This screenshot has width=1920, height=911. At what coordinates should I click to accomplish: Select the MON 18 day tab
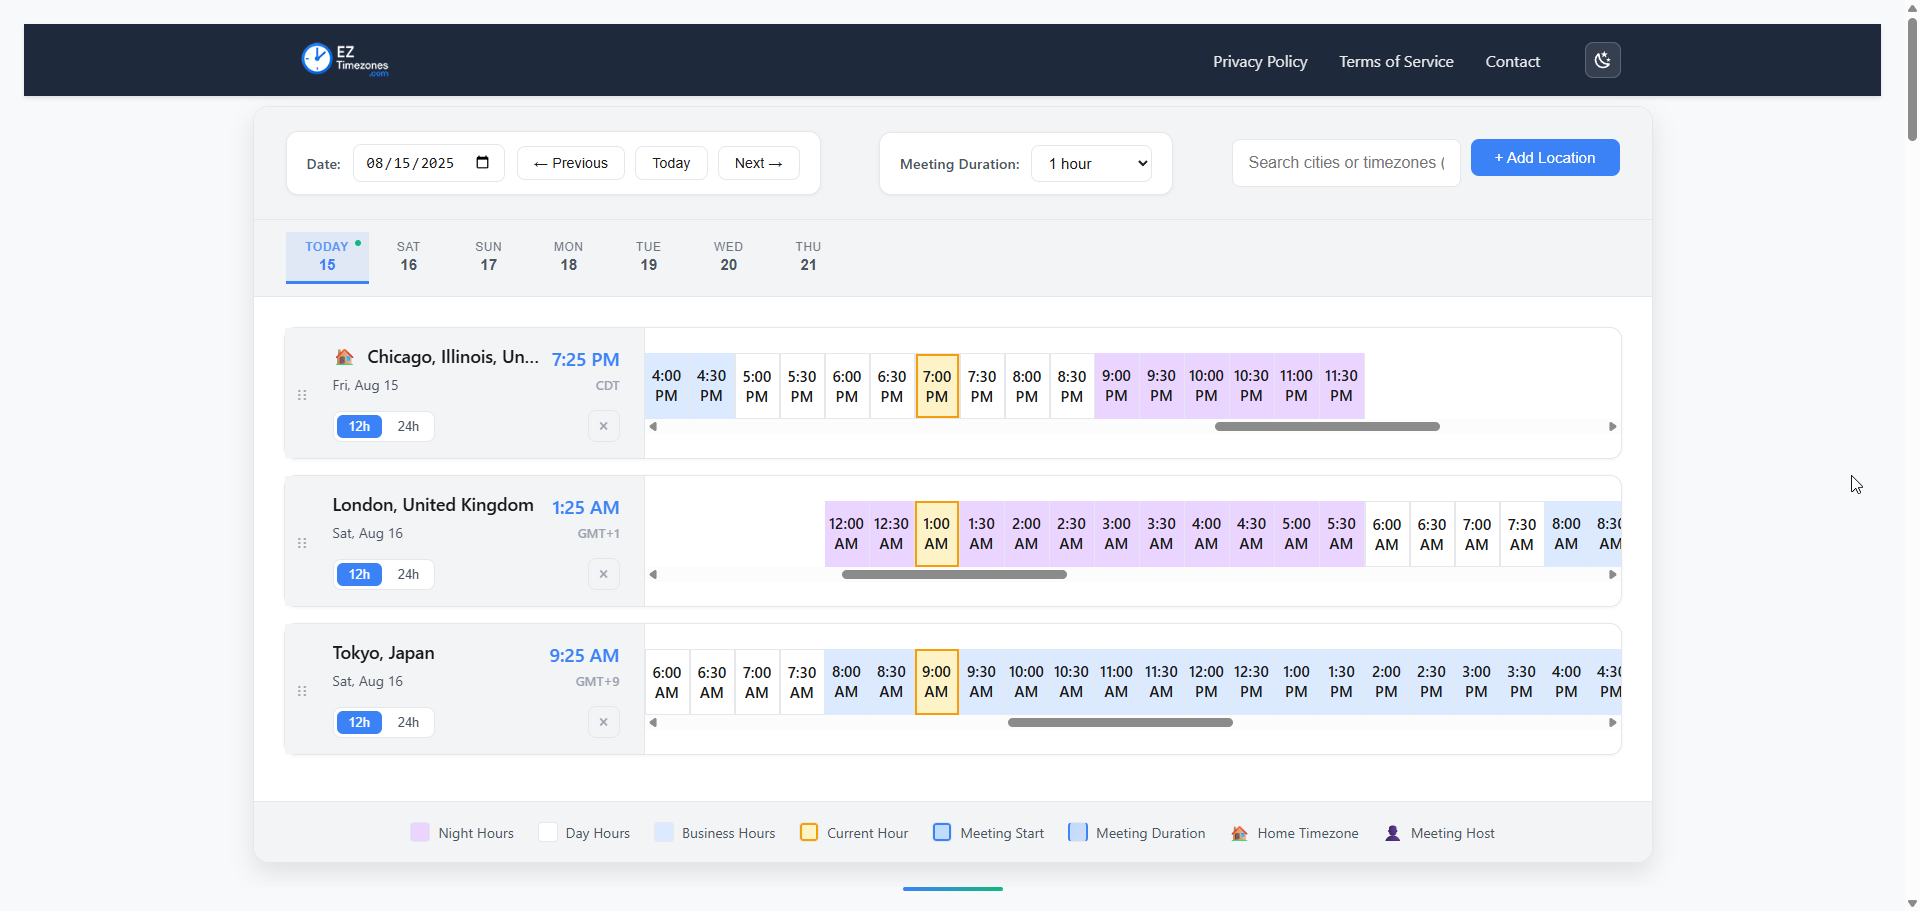568,257
